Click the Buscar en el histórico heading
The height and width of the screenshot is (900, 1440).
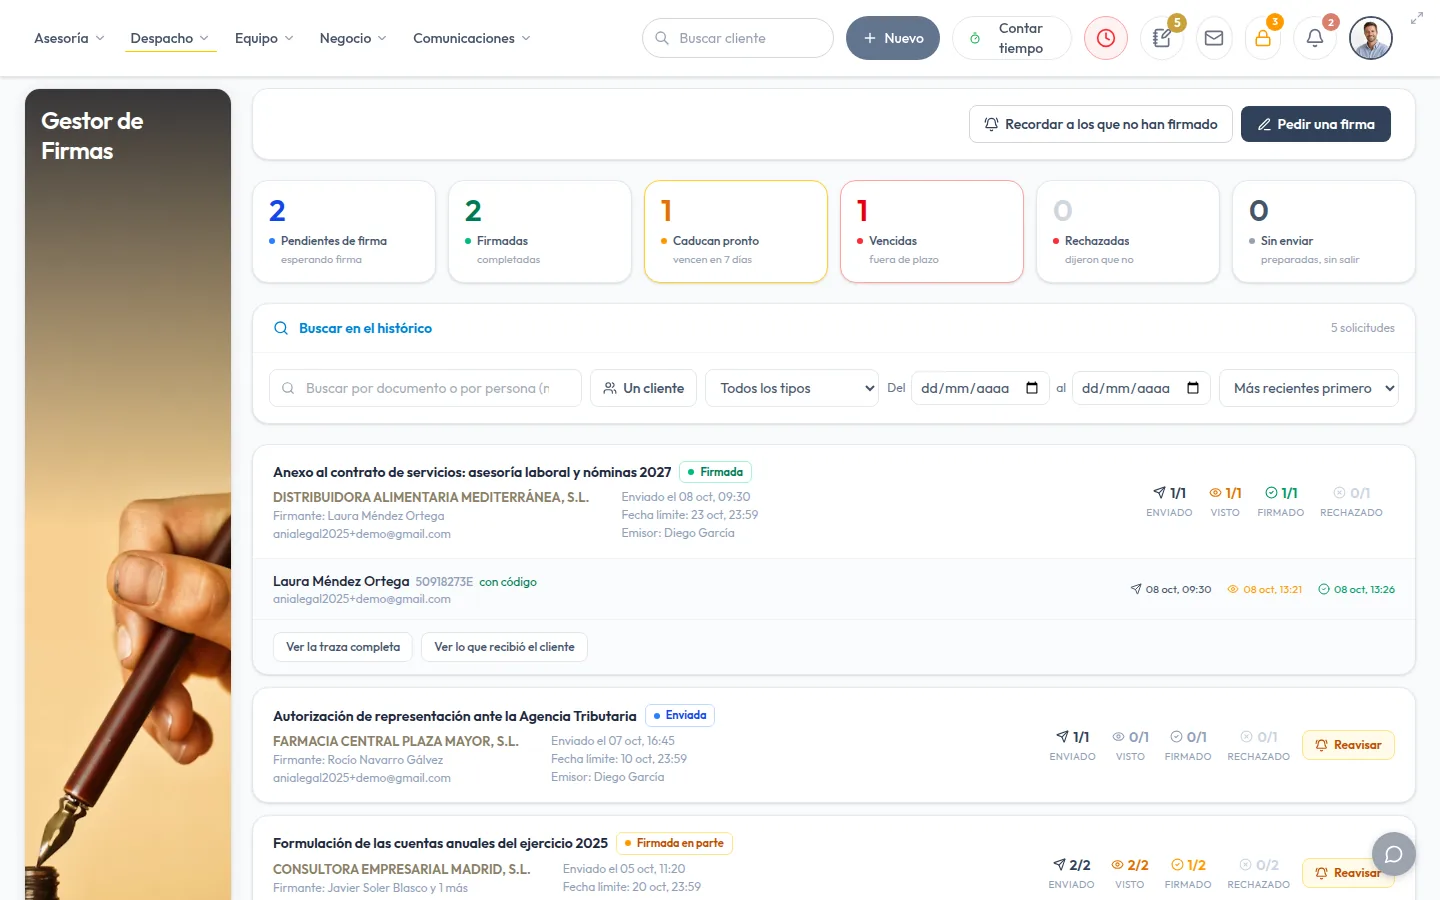(x=365, y=328)
